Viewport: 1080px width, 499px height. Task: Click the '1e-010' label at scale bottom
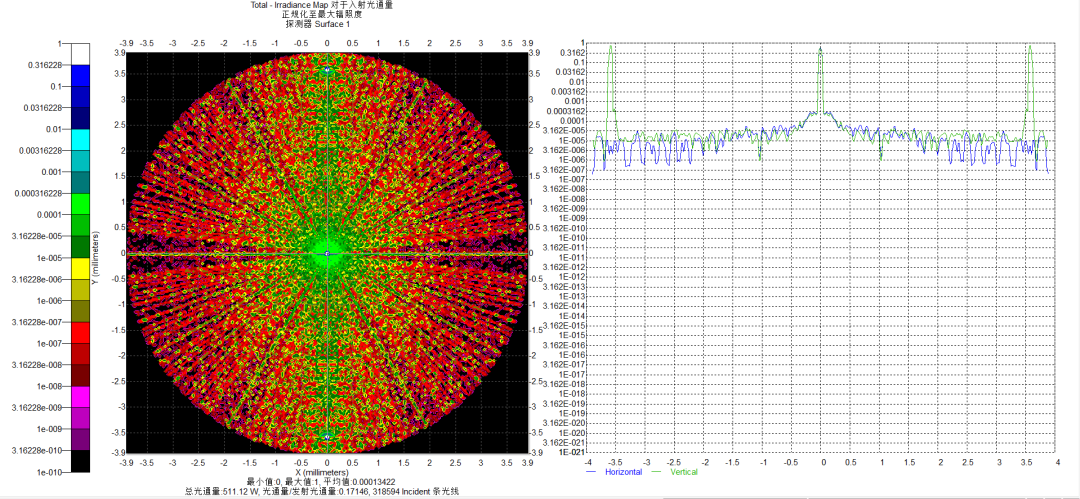pos(49,471)
